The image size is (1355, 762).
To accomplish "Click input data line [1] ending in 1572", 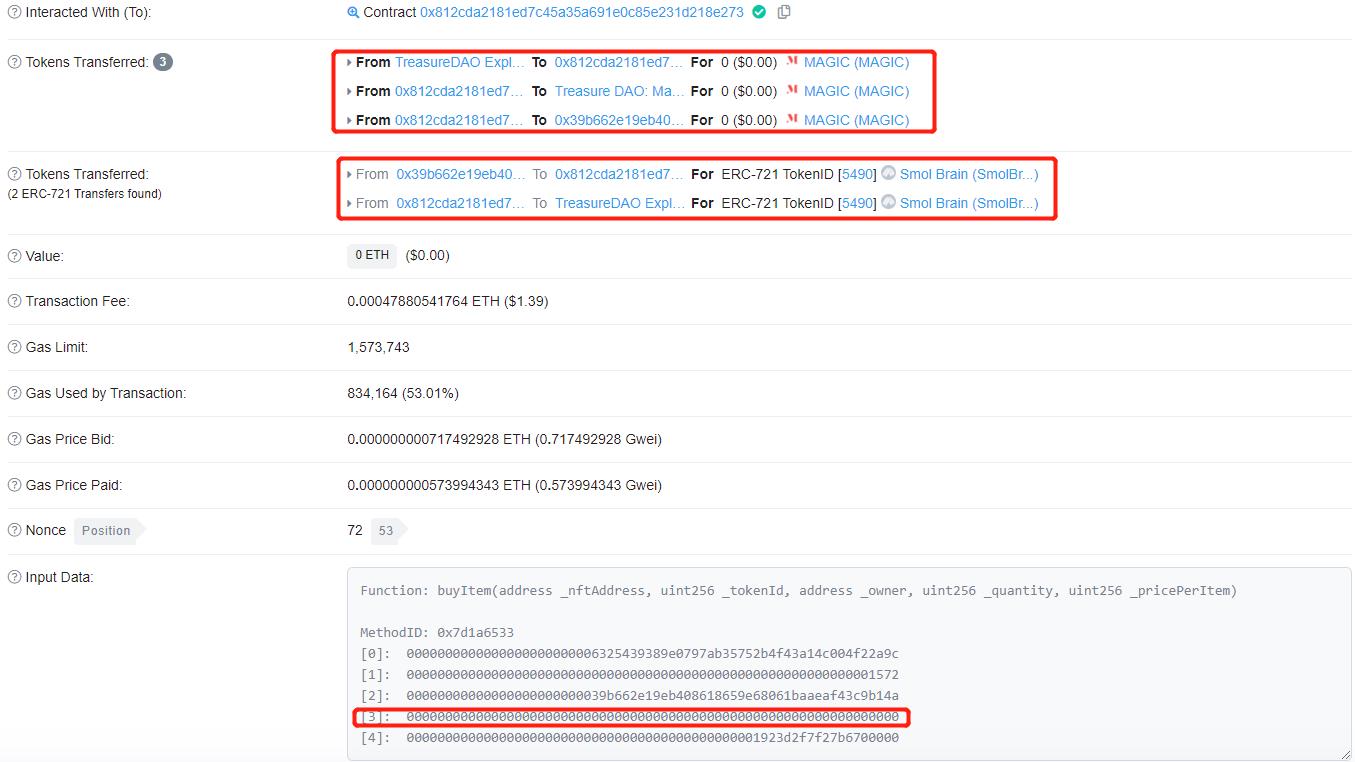I will click(629, 675).
